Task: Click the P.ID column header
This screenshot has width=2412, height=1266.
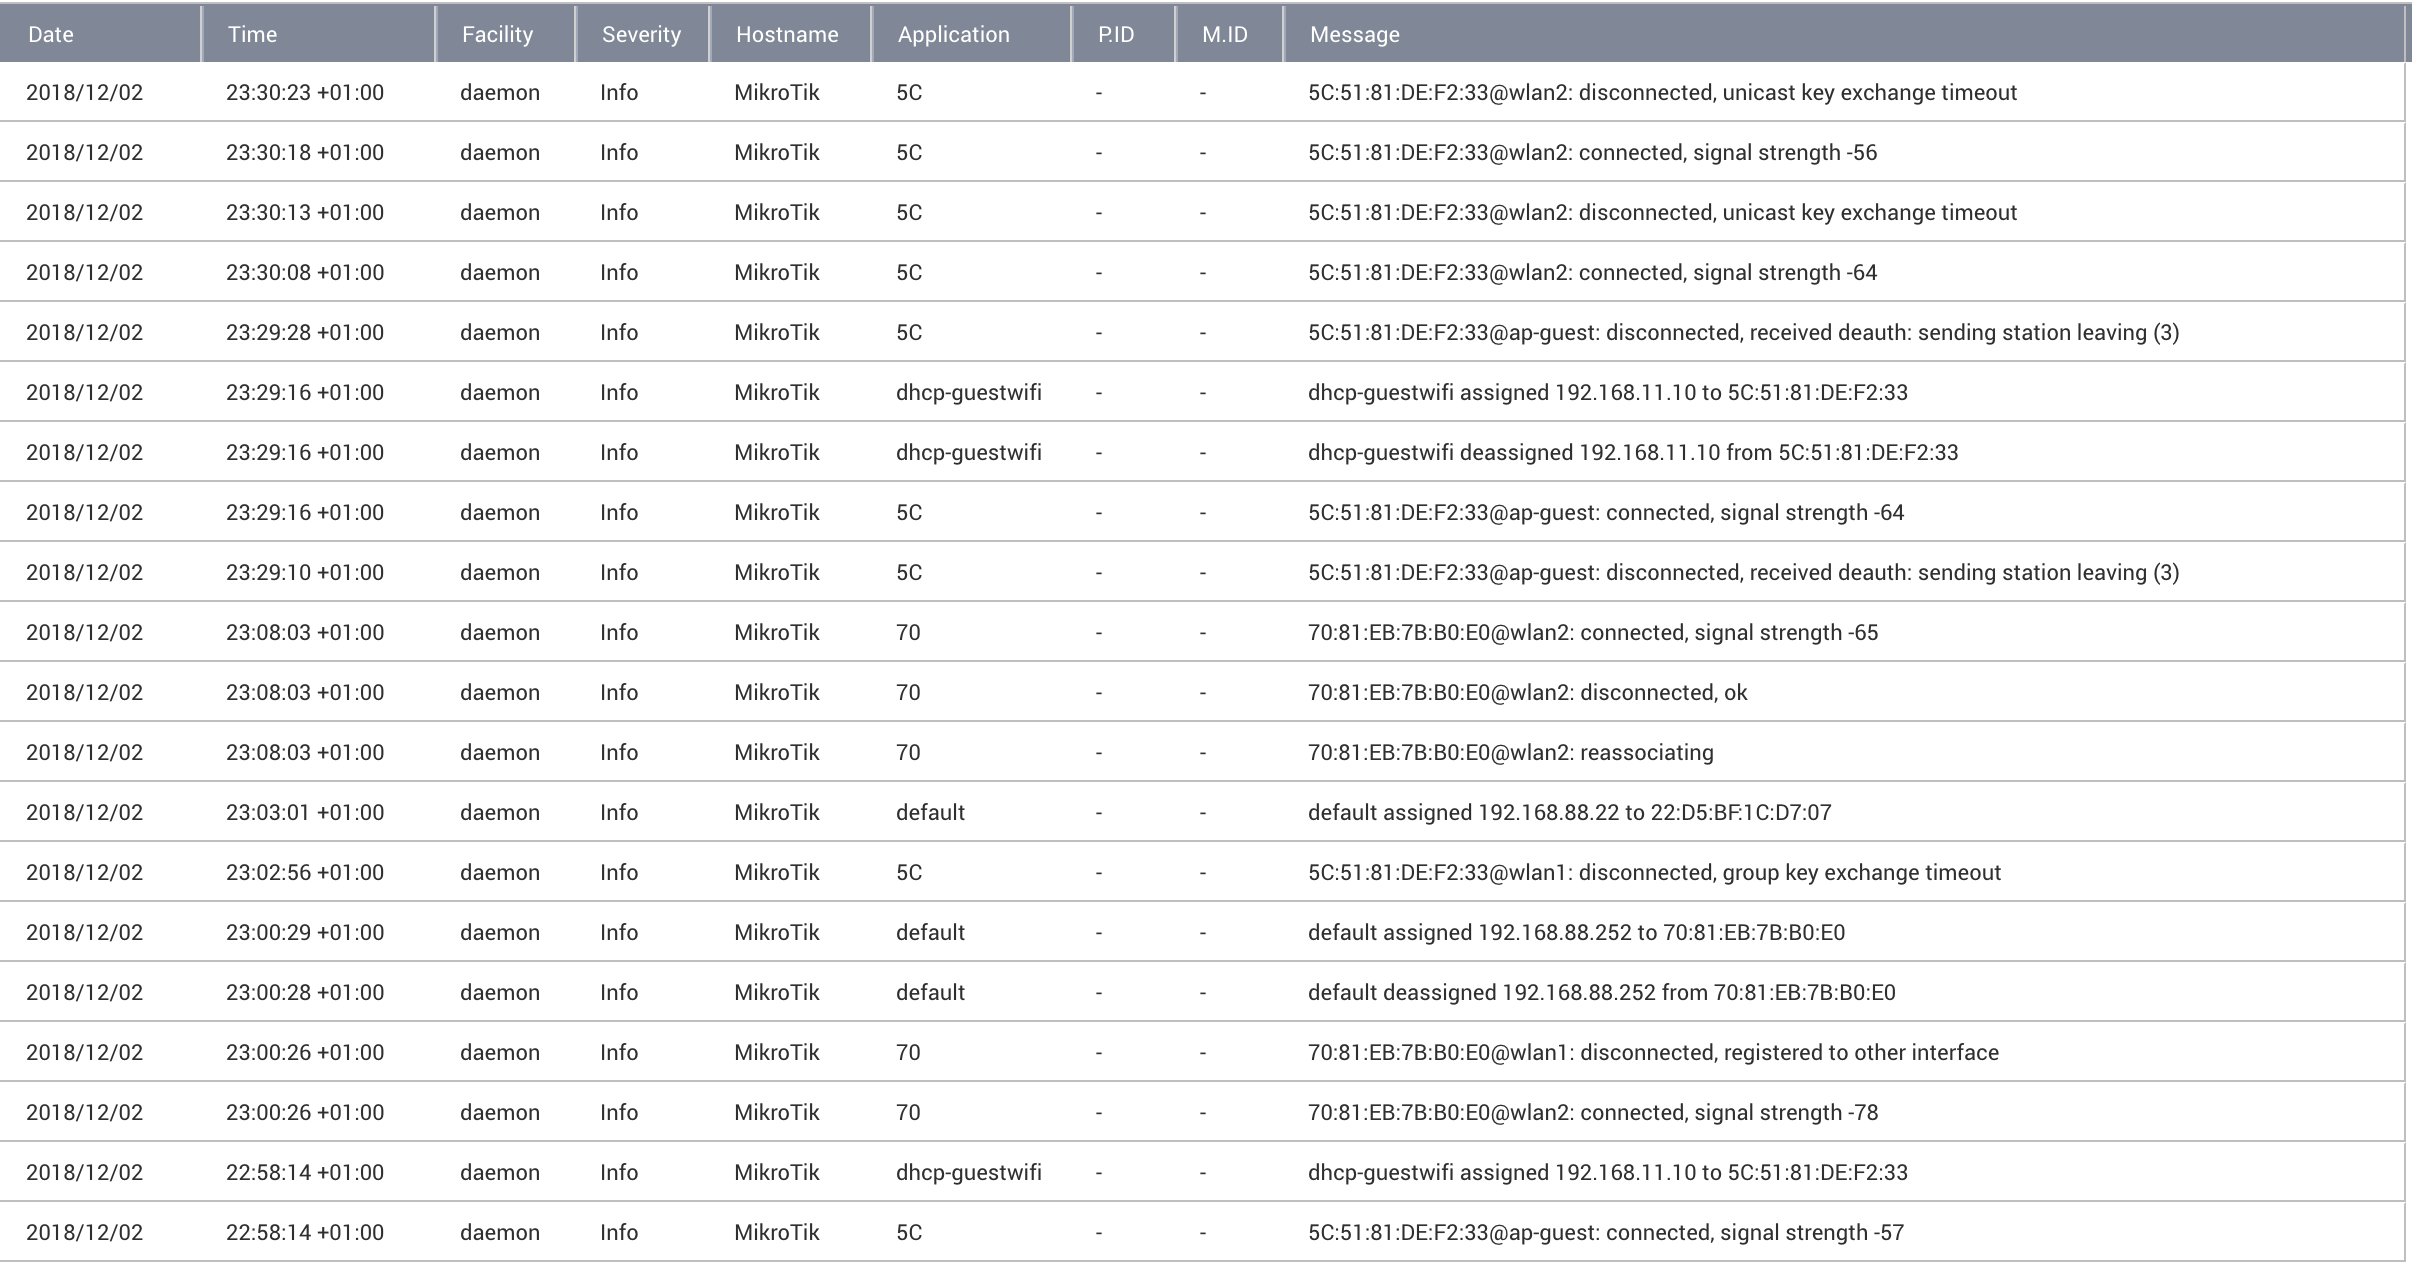Action: tap(1123, 34)
